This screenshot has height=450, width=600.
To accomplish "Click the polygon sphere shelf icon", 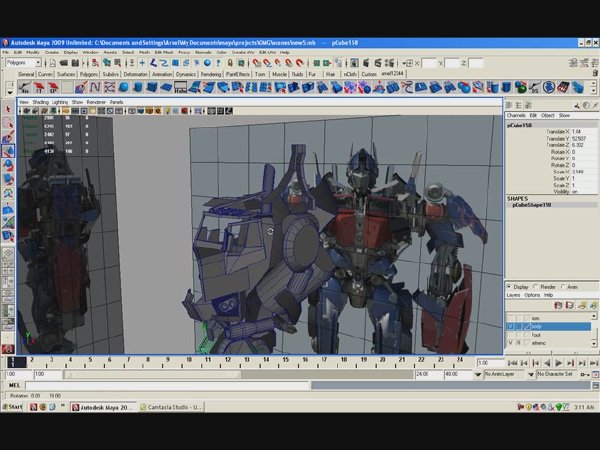I will click(124, 88).
